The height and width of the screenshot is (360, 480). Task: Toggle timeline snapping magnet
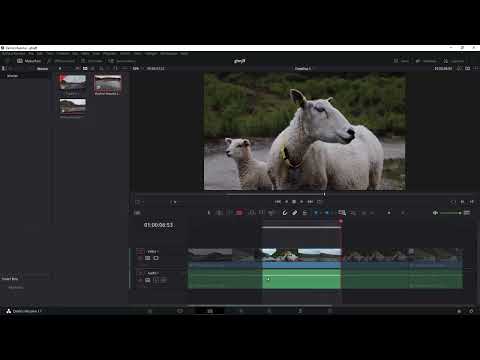[x=285, y=213]
